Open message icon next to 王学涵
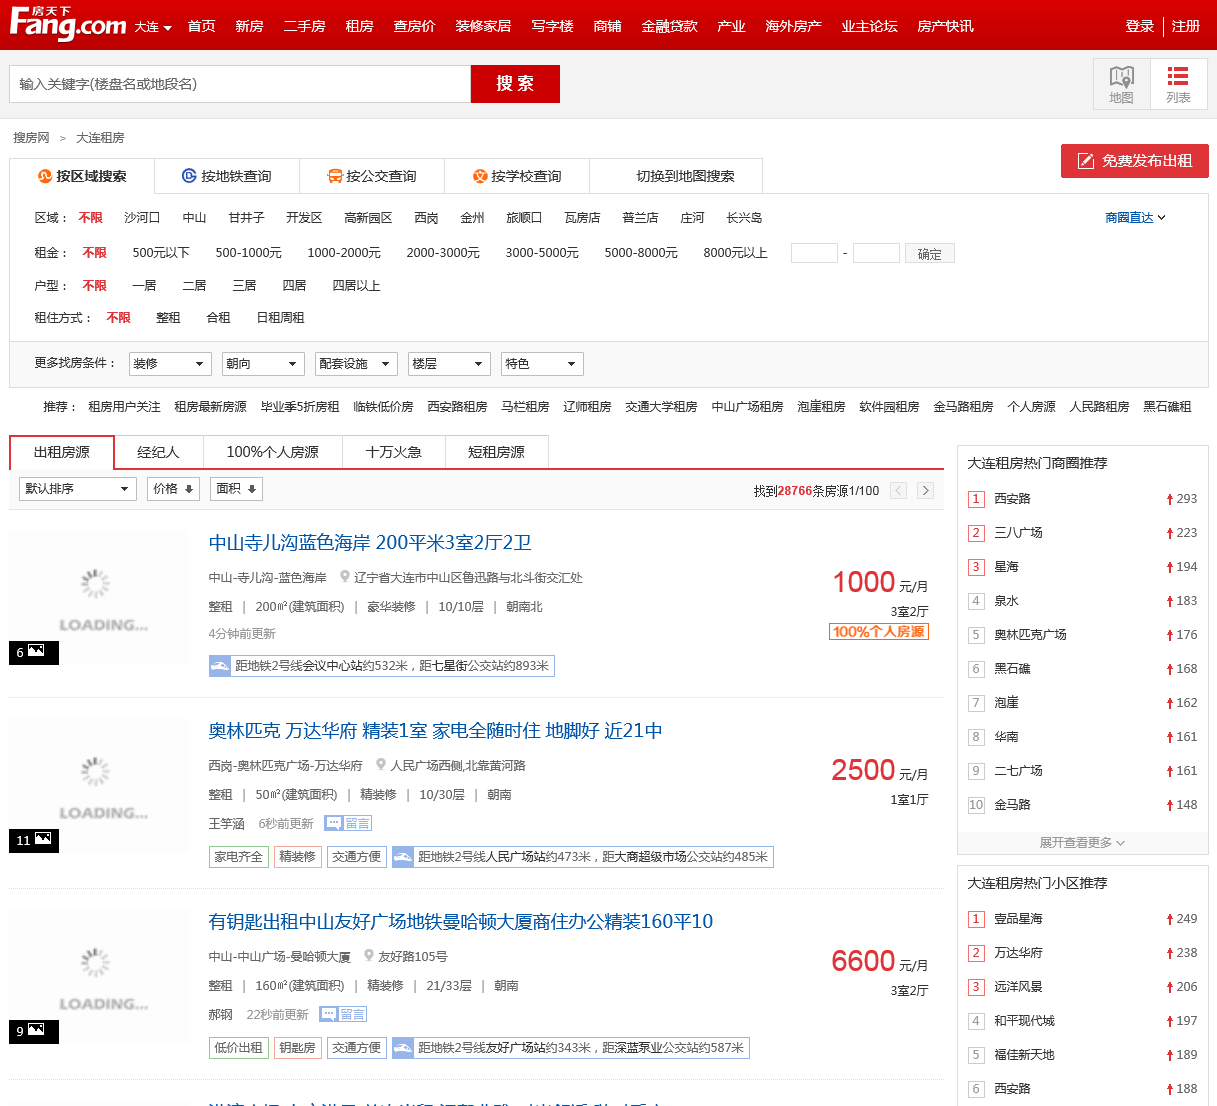 point(347,823)
